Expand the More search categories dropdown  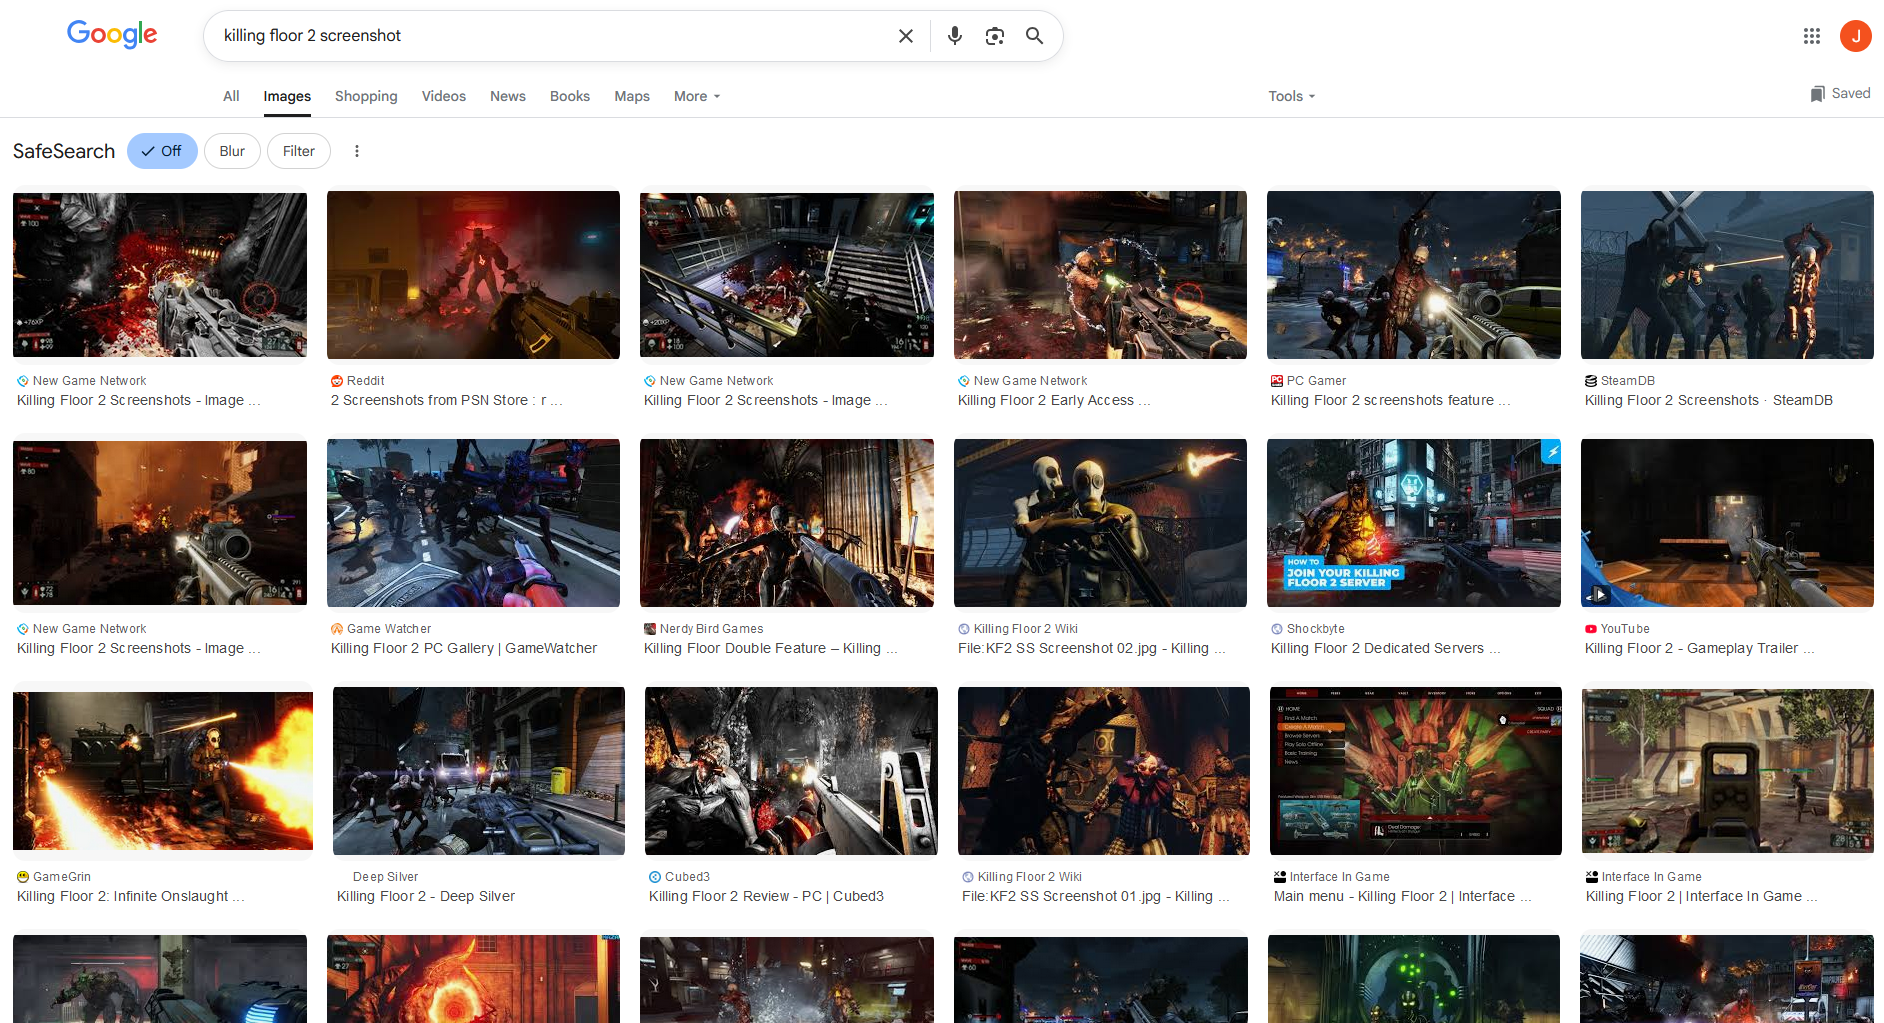[697, 96]
